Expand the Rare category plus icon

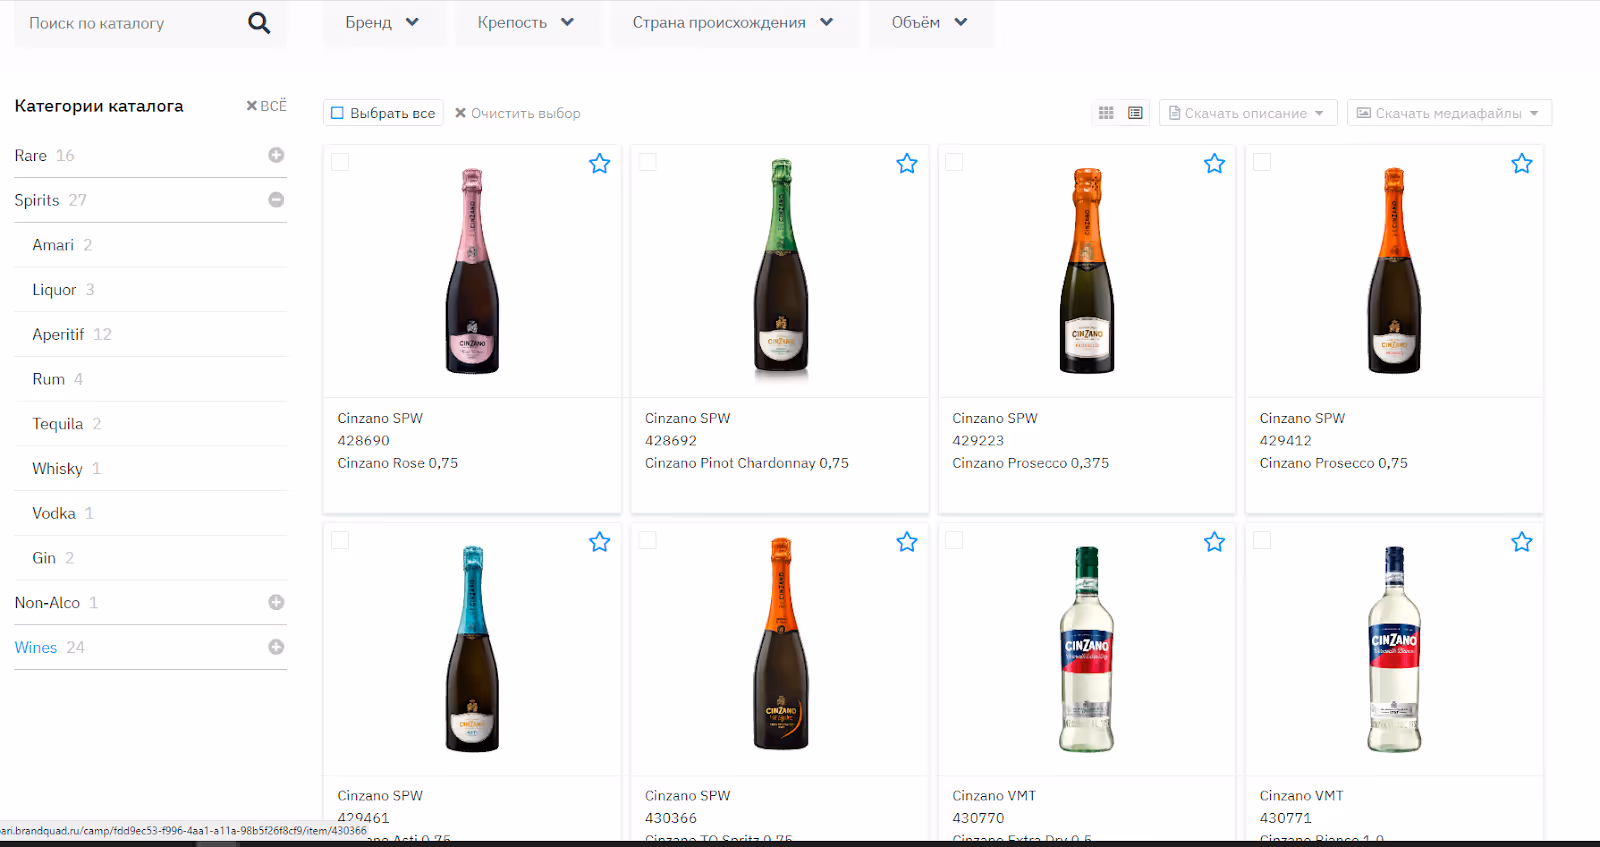pyautogui.click(x=276, y=155)
